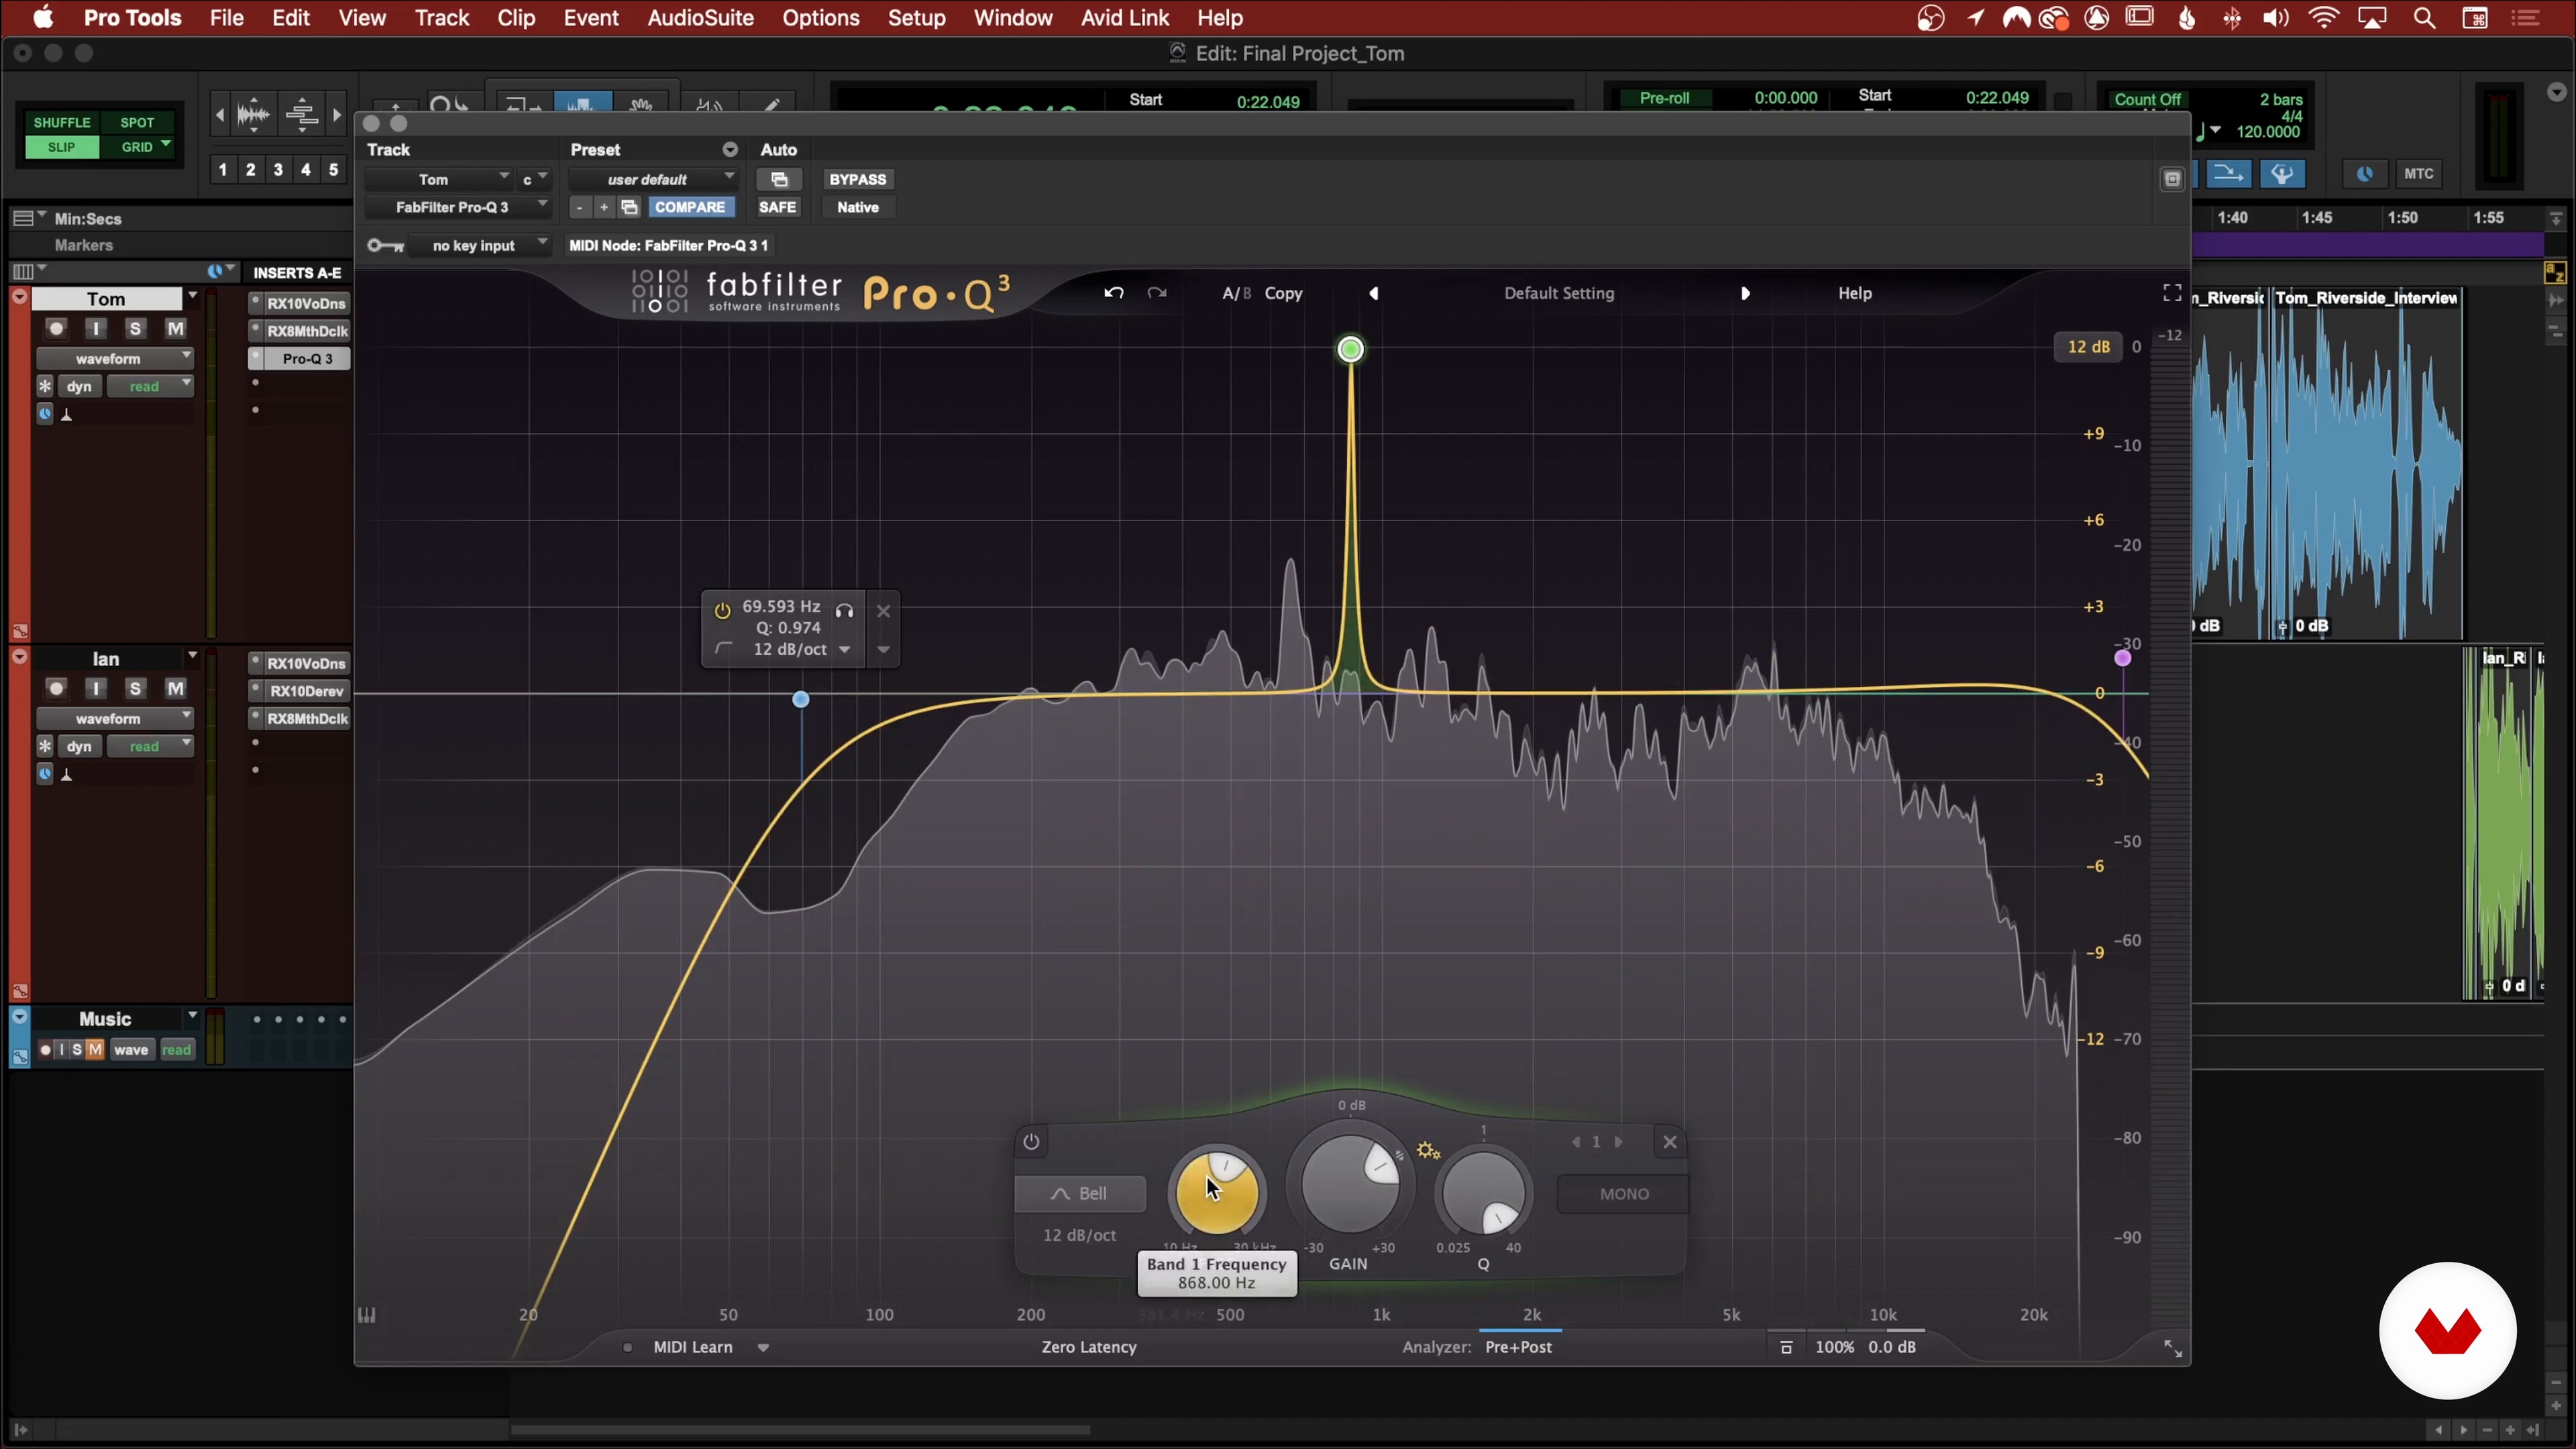
Task: Toggle input monitoring on Tom track
Action: click(96, 329)
